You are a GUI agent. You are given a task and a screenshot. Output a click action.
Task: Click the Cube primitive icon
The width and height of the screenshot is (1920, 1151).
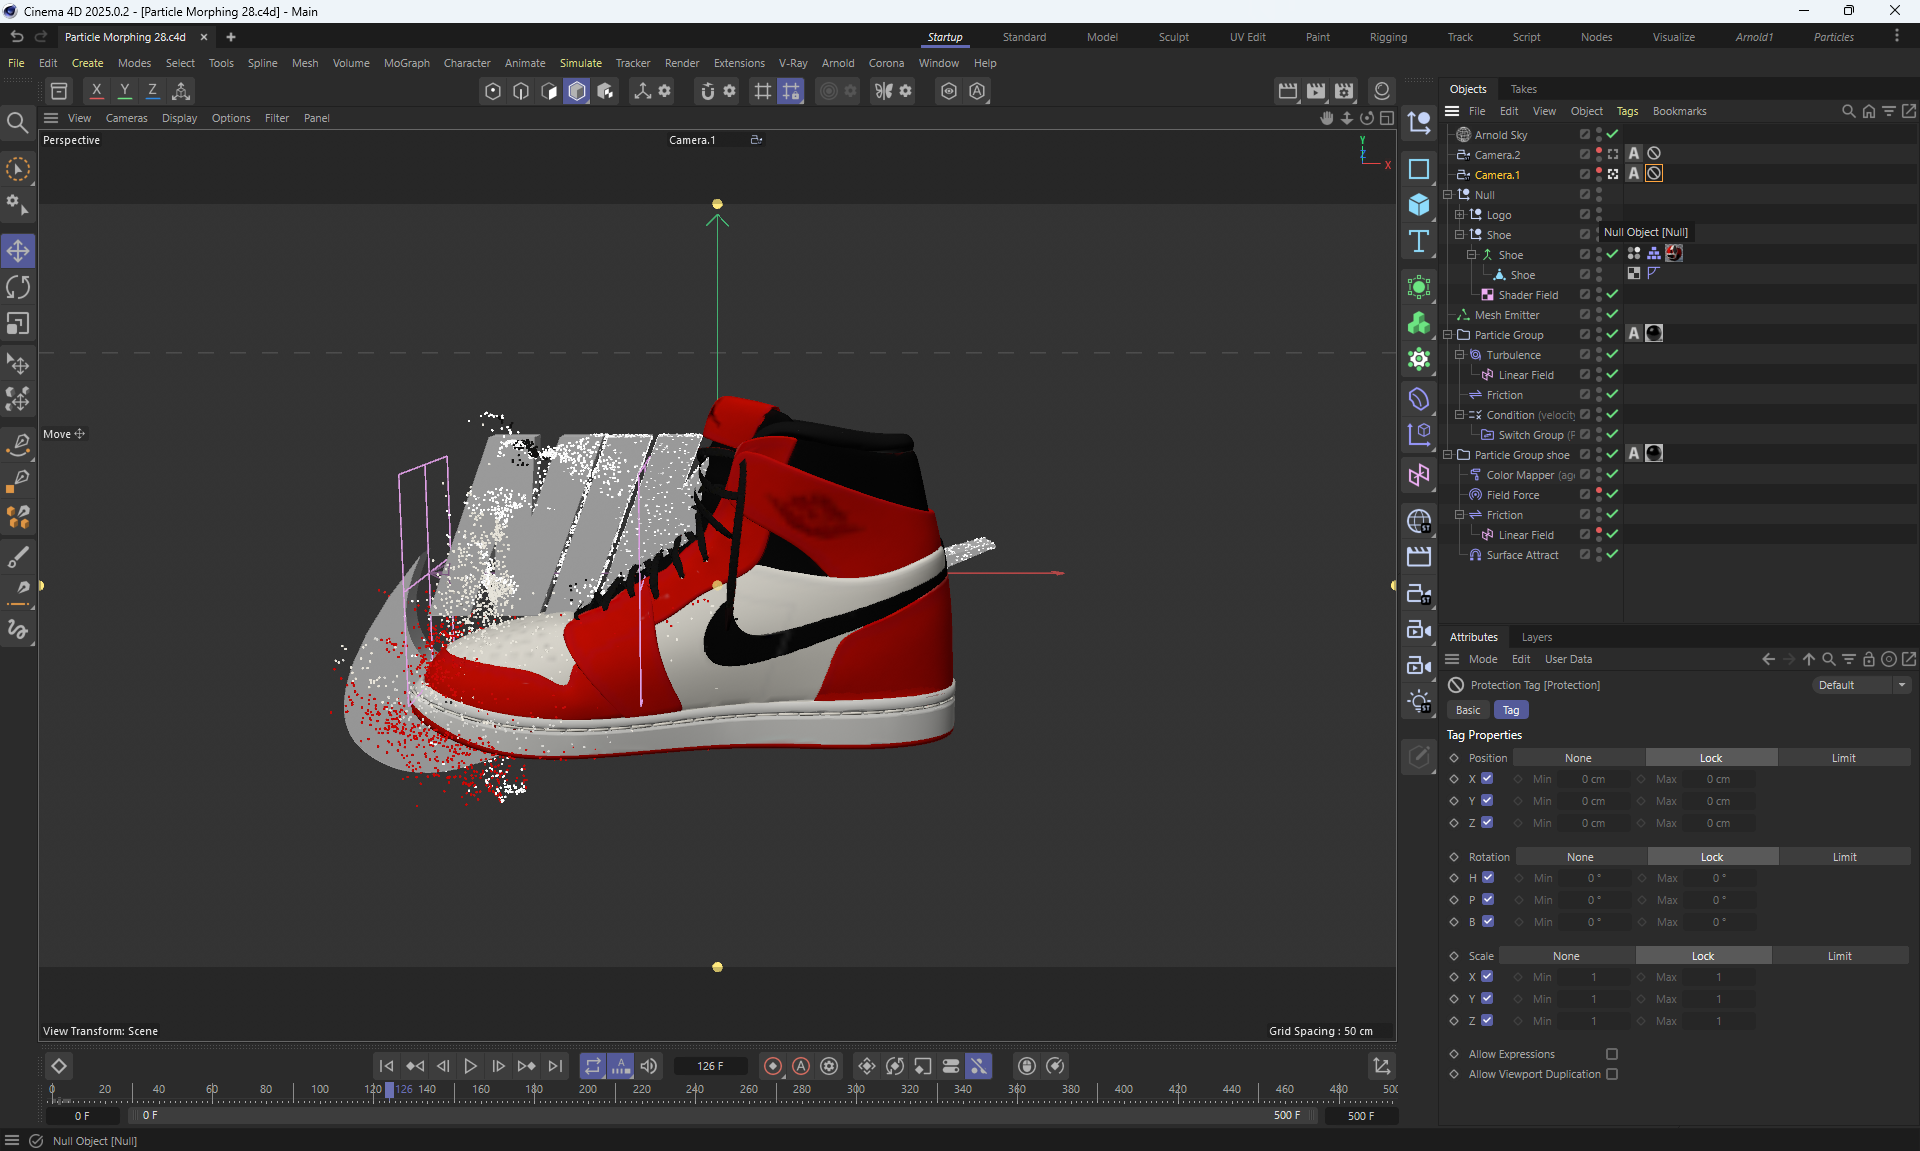click(1418, 205)
